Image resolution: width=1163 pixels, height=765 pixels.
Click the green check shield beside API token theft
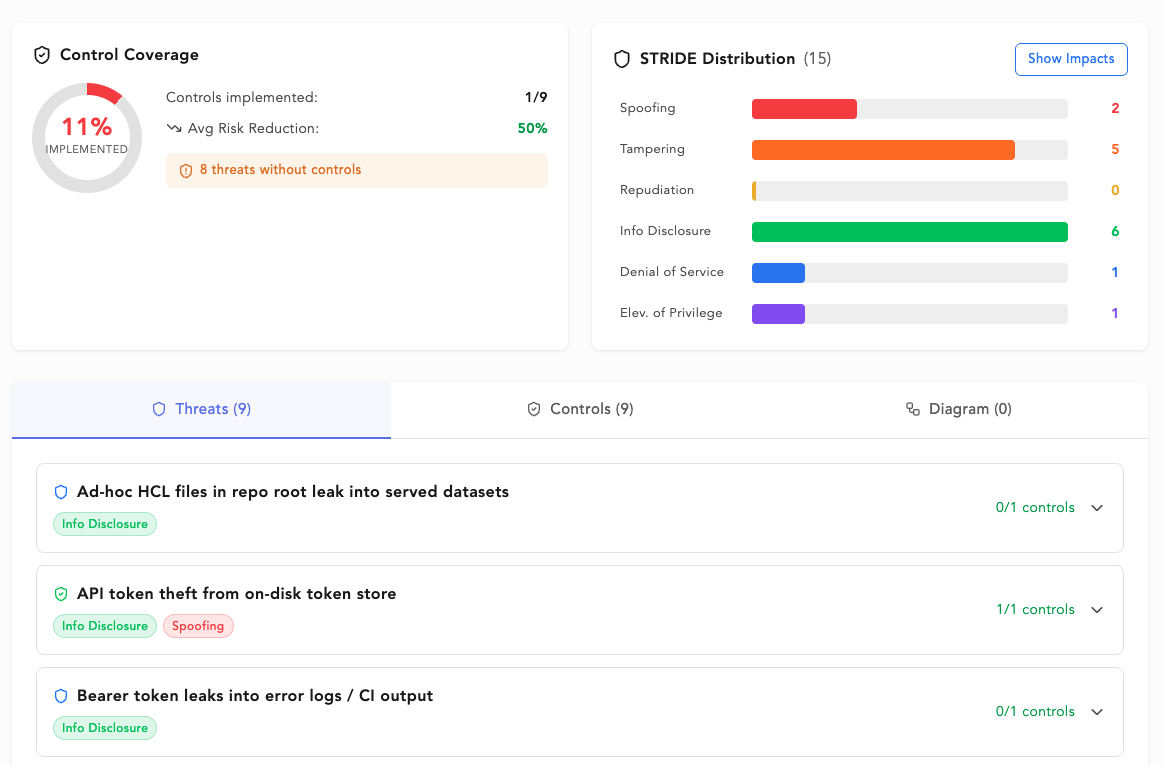62,594
